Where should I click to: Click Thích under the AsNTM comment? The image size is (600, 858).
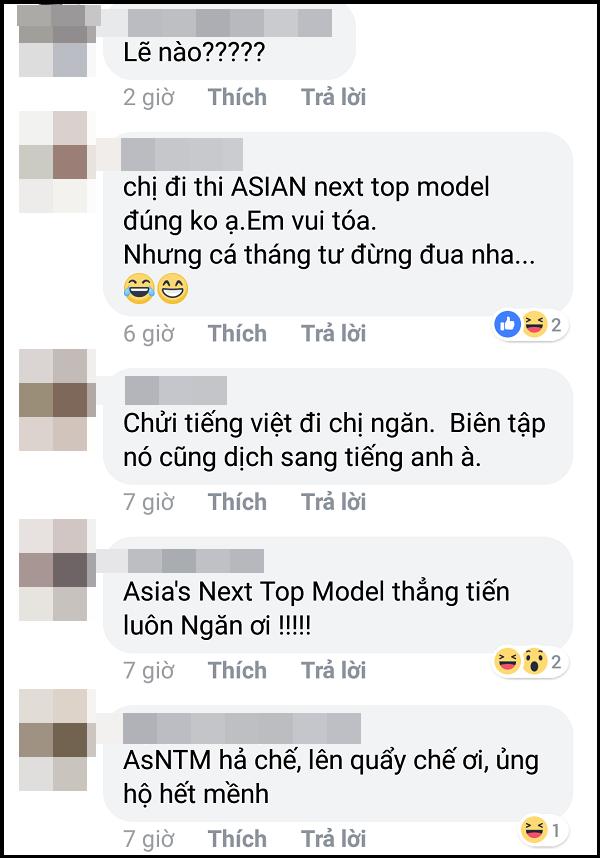(237, 838)
